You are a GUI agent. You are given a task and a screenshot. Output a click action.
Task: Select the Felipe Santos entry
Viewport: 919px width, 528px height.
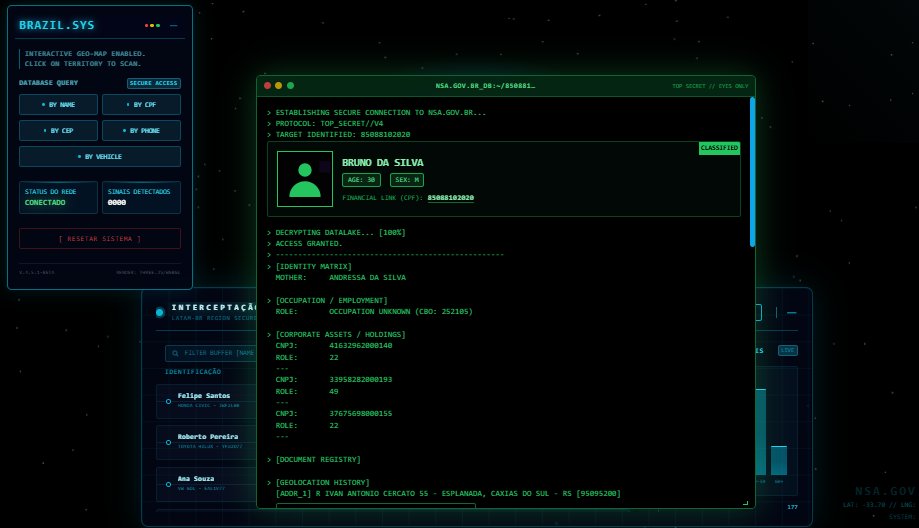coord(206,401)
